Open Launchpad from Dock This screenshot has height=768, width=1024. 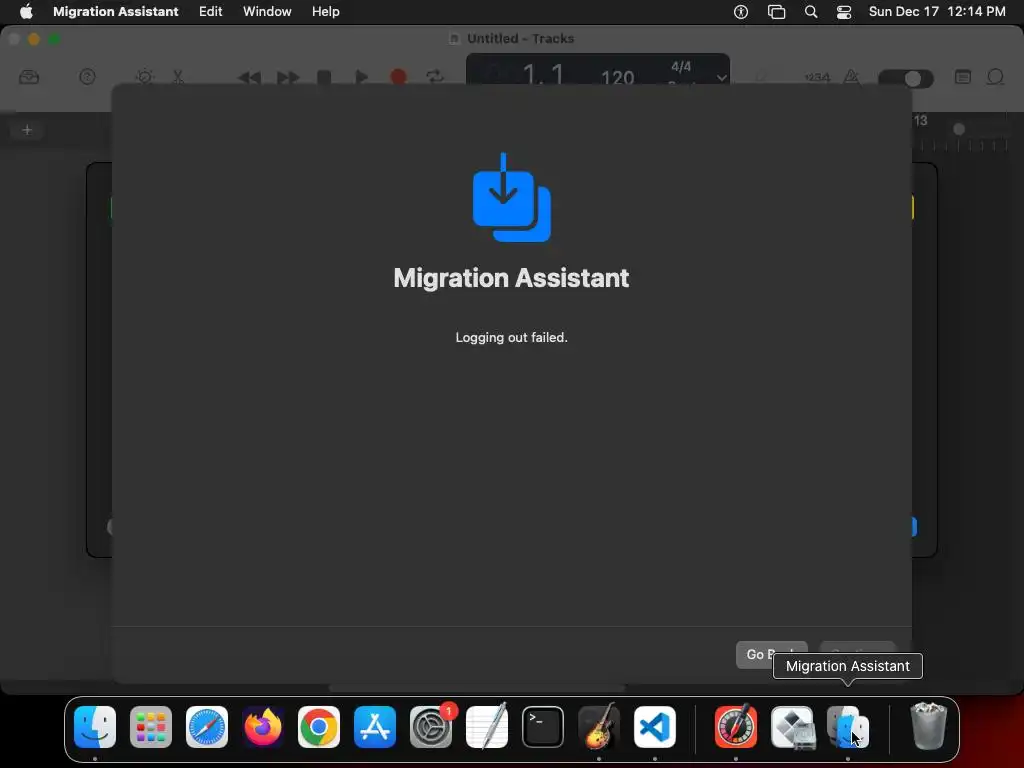(151, 727)
